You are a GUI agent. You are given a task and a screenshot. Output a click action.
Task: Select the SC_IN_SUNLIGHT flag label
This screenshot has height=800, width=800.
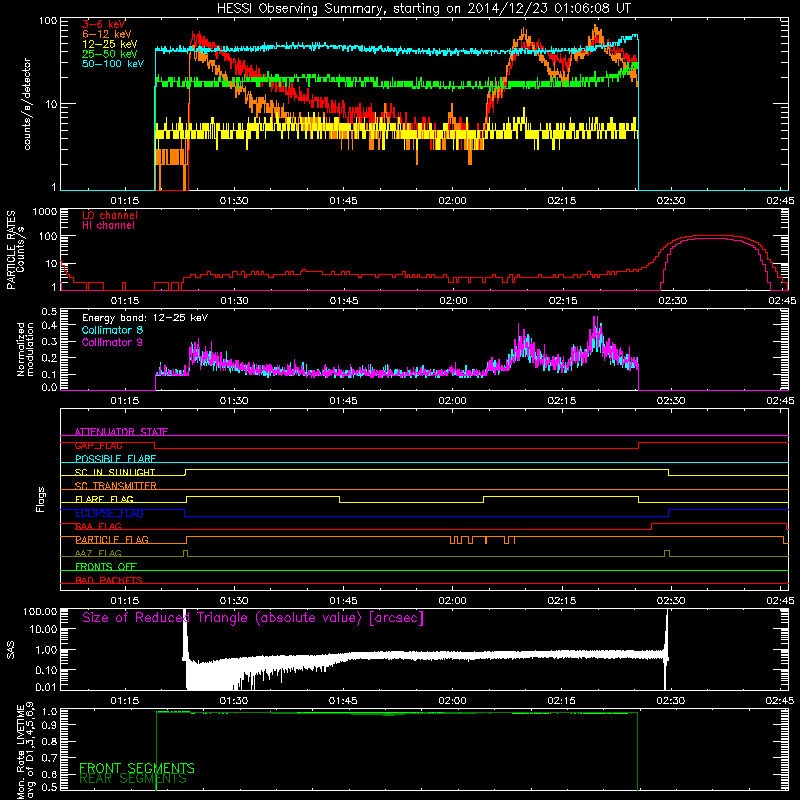tap(115, 472)
